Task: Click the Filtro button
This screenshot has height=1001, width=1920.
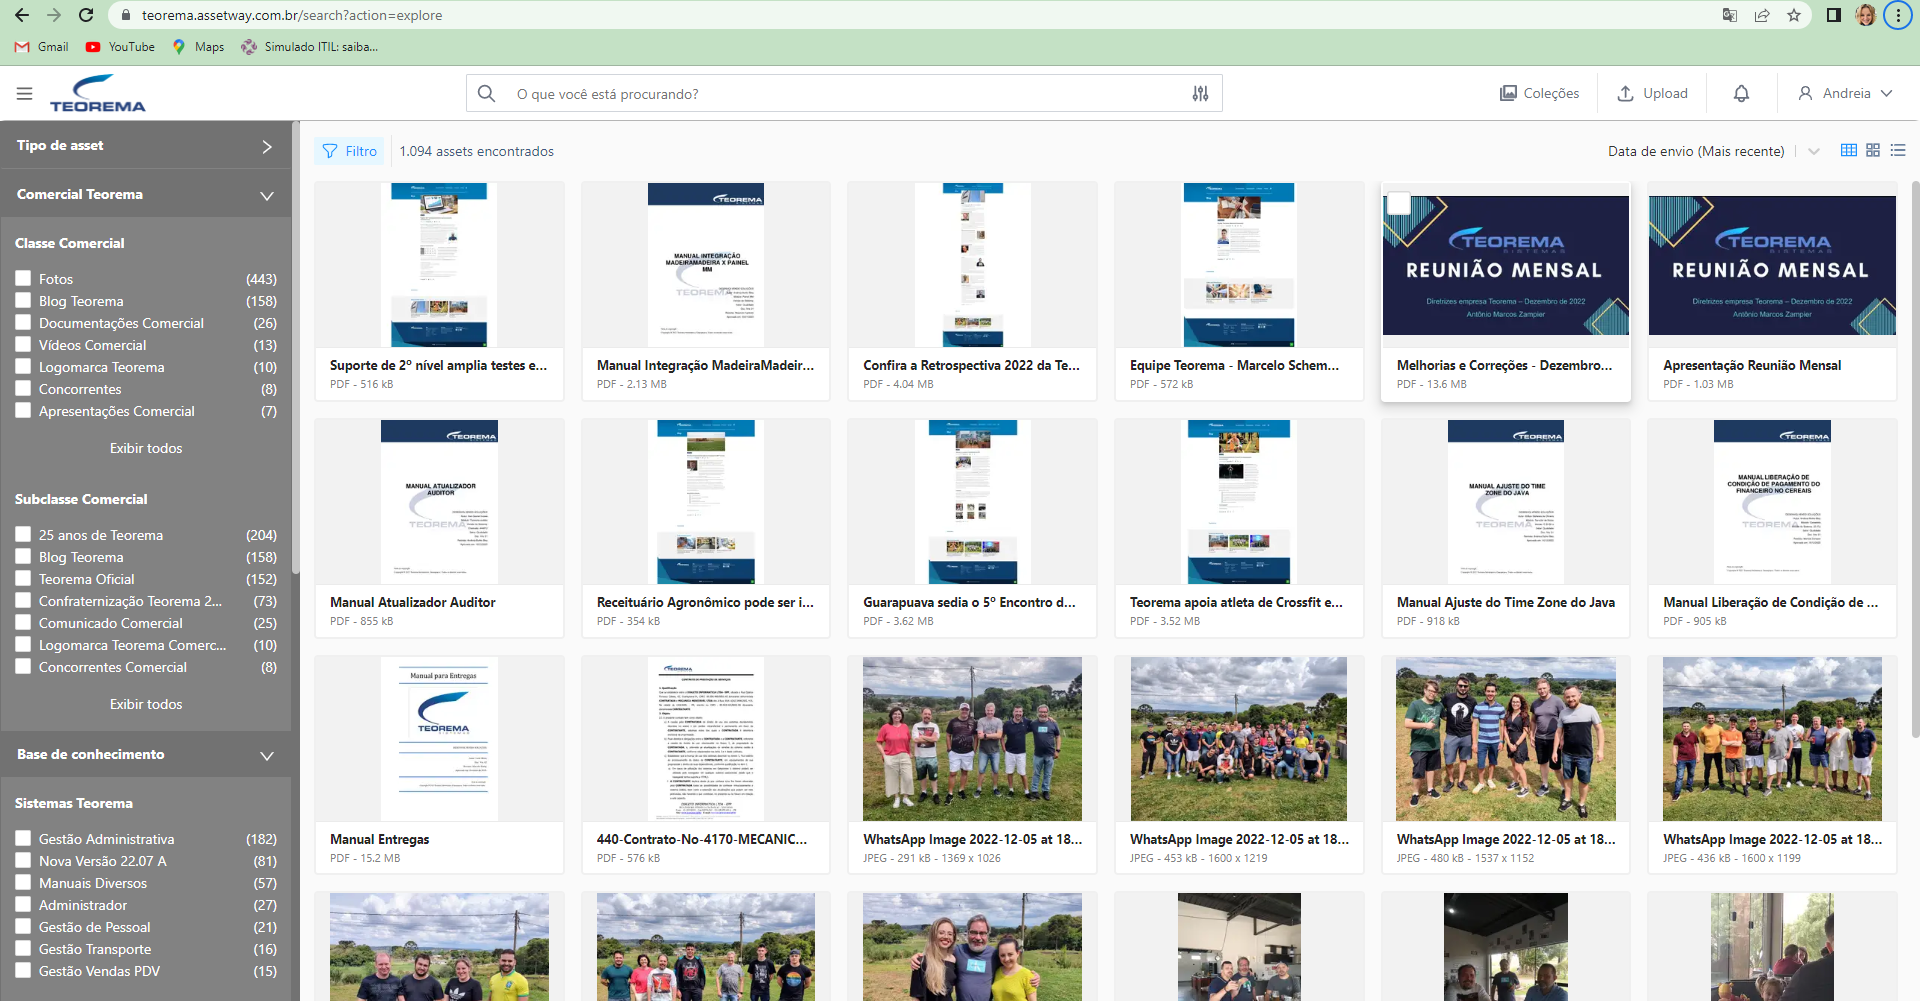Action: click(350, 151)
